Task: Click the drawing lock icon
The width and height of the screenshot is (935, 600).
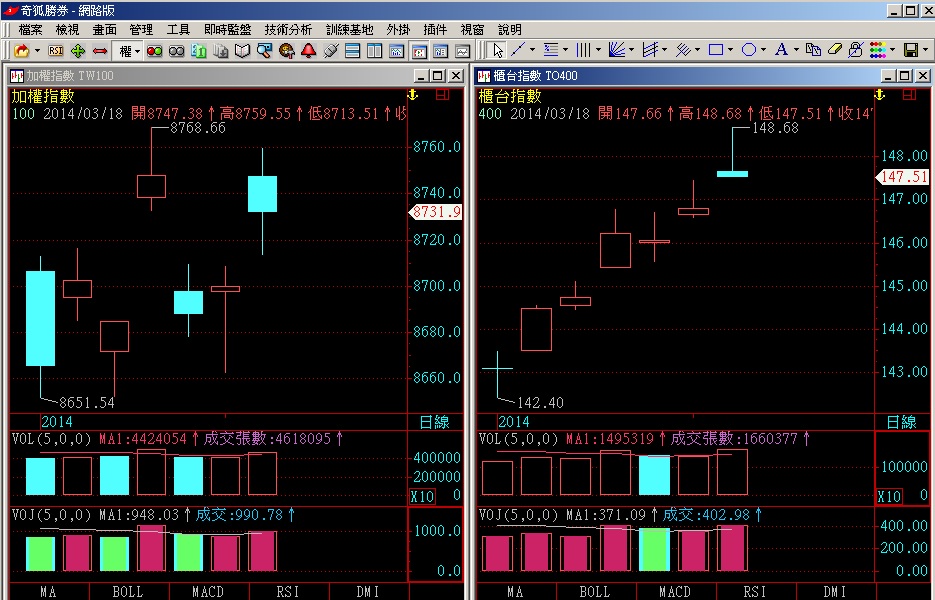Action: [856, 50]
